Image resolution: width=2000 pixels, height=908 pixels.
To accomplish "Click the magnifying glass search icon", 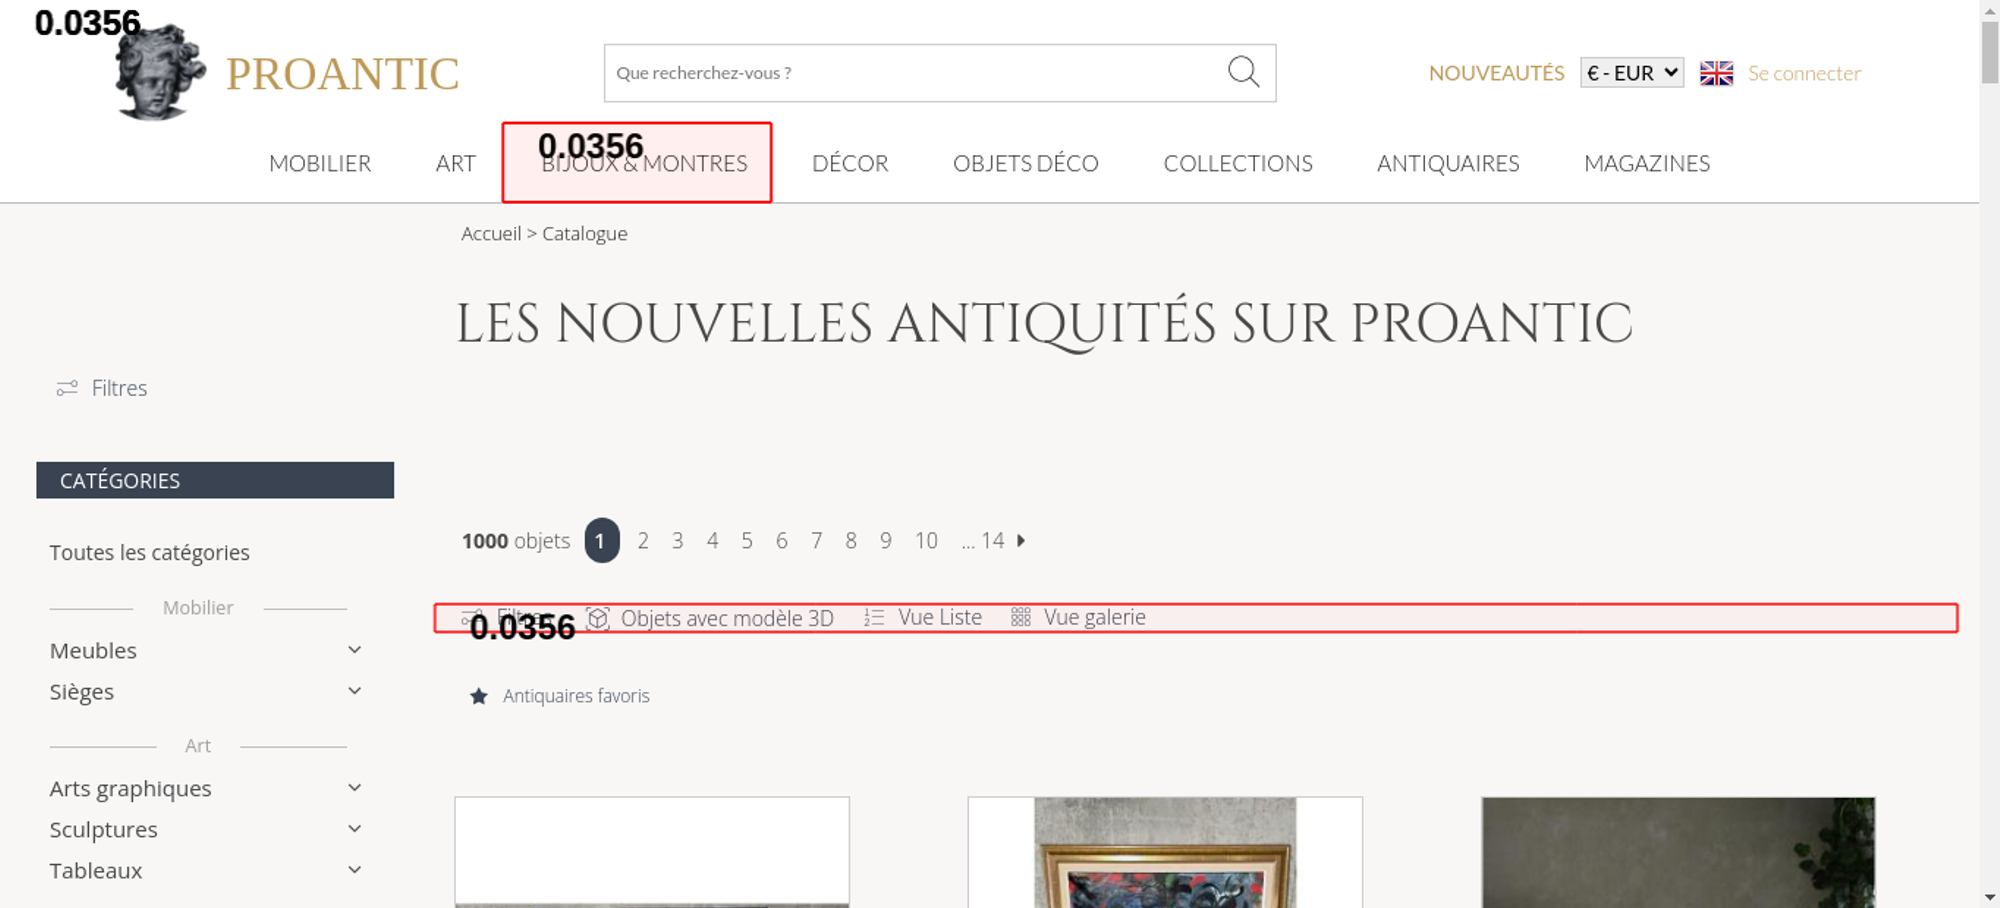I will pyautogui.click(x=1243, y=72).
